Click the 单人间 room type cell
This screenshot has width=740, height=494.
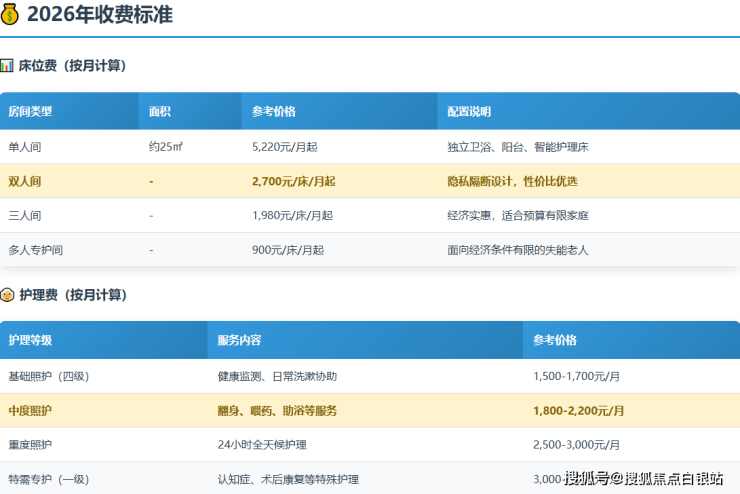pos(25,147)
